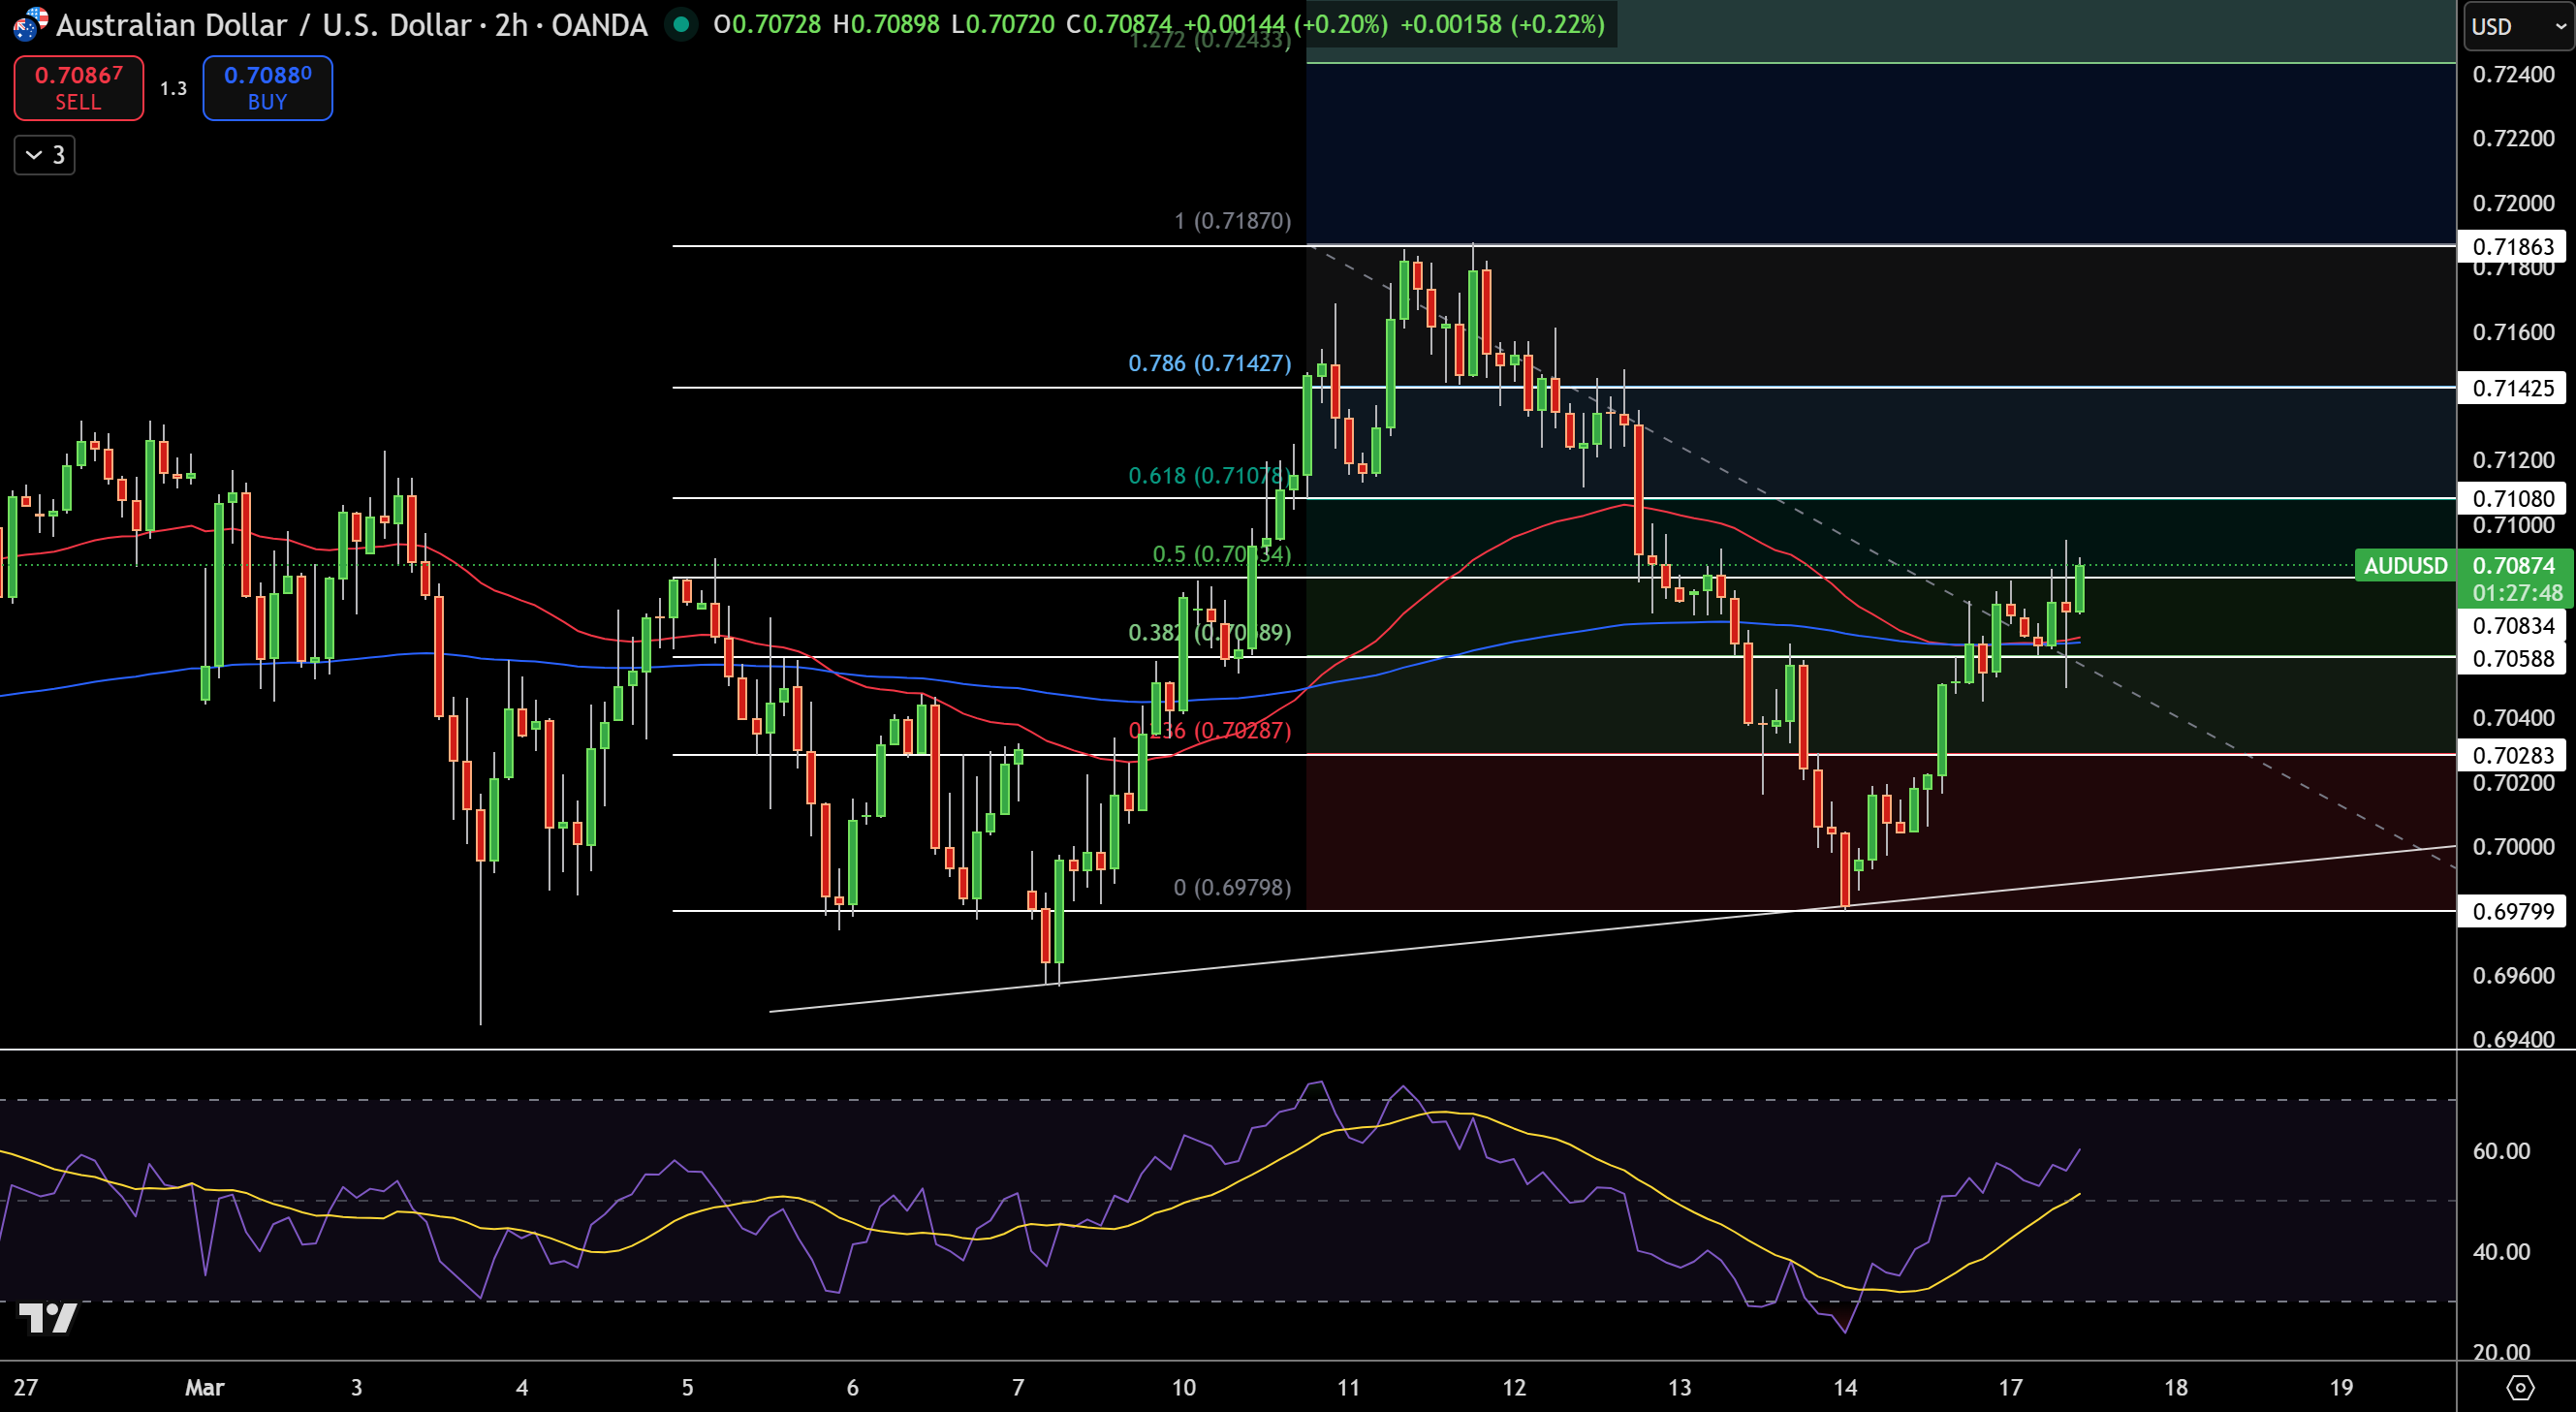
Task: Select the 1 (0.71870) Fibonacci level label
Action: coord(1232,220)
